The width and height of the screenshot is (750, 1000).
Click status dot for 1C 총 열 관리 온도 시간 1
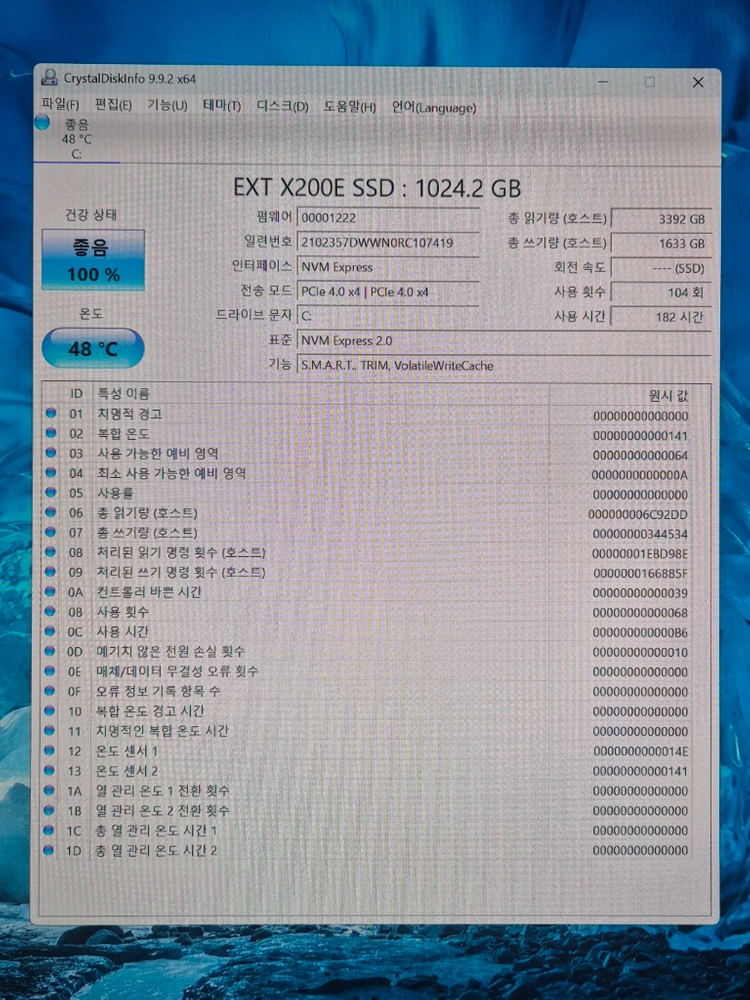pyautogui.click(x=50, y=830)
